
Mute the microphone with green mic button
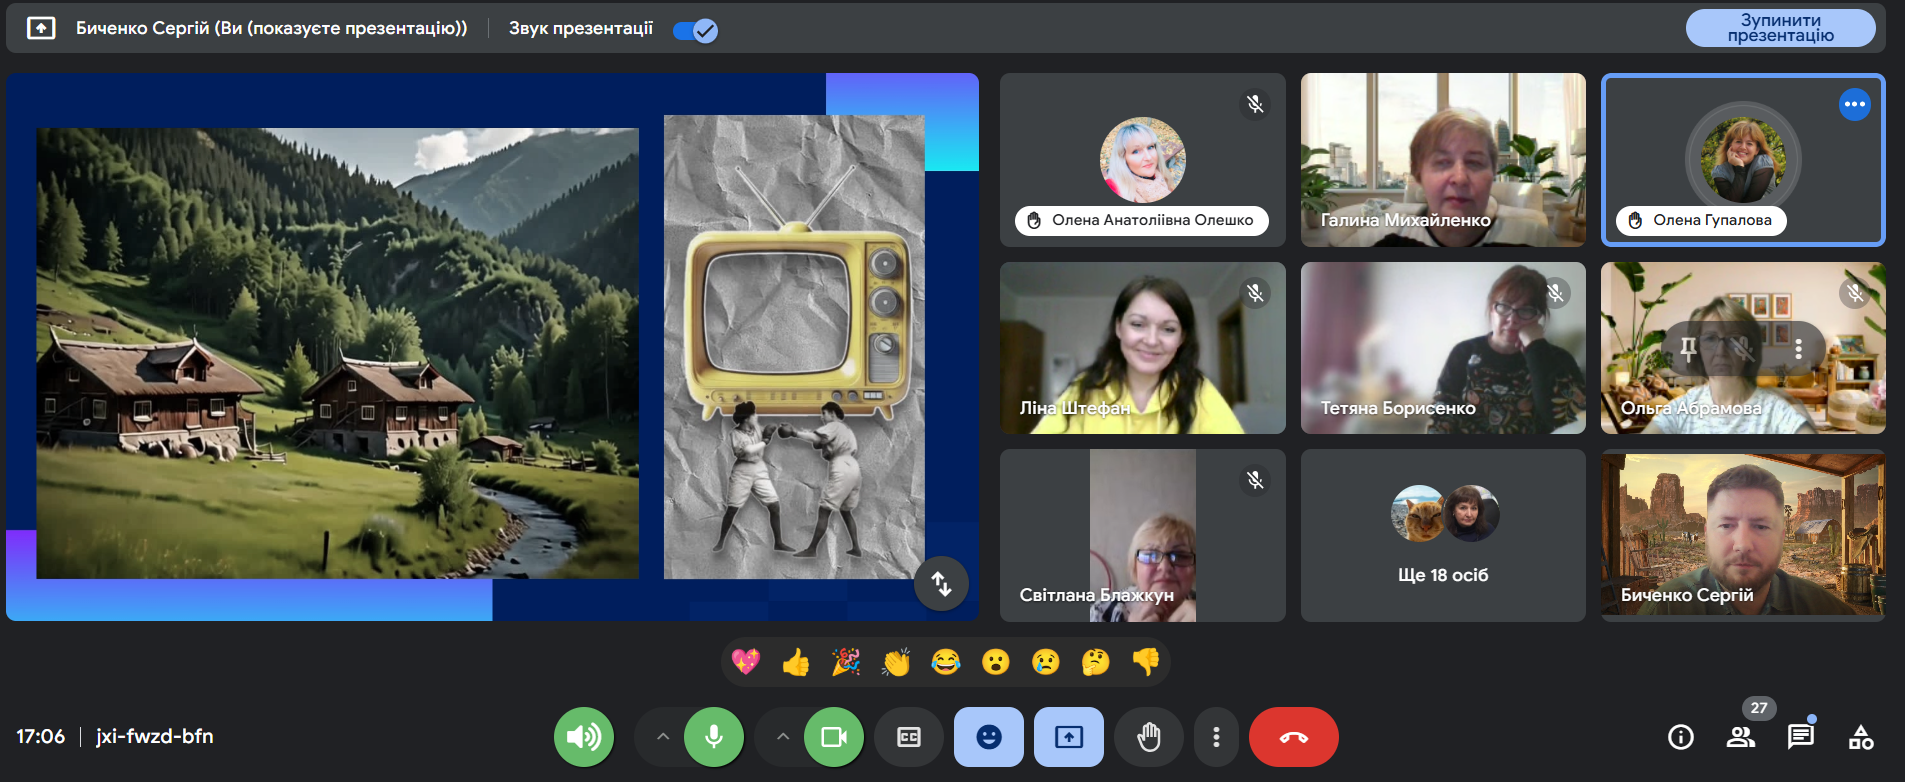click(714, 737)
